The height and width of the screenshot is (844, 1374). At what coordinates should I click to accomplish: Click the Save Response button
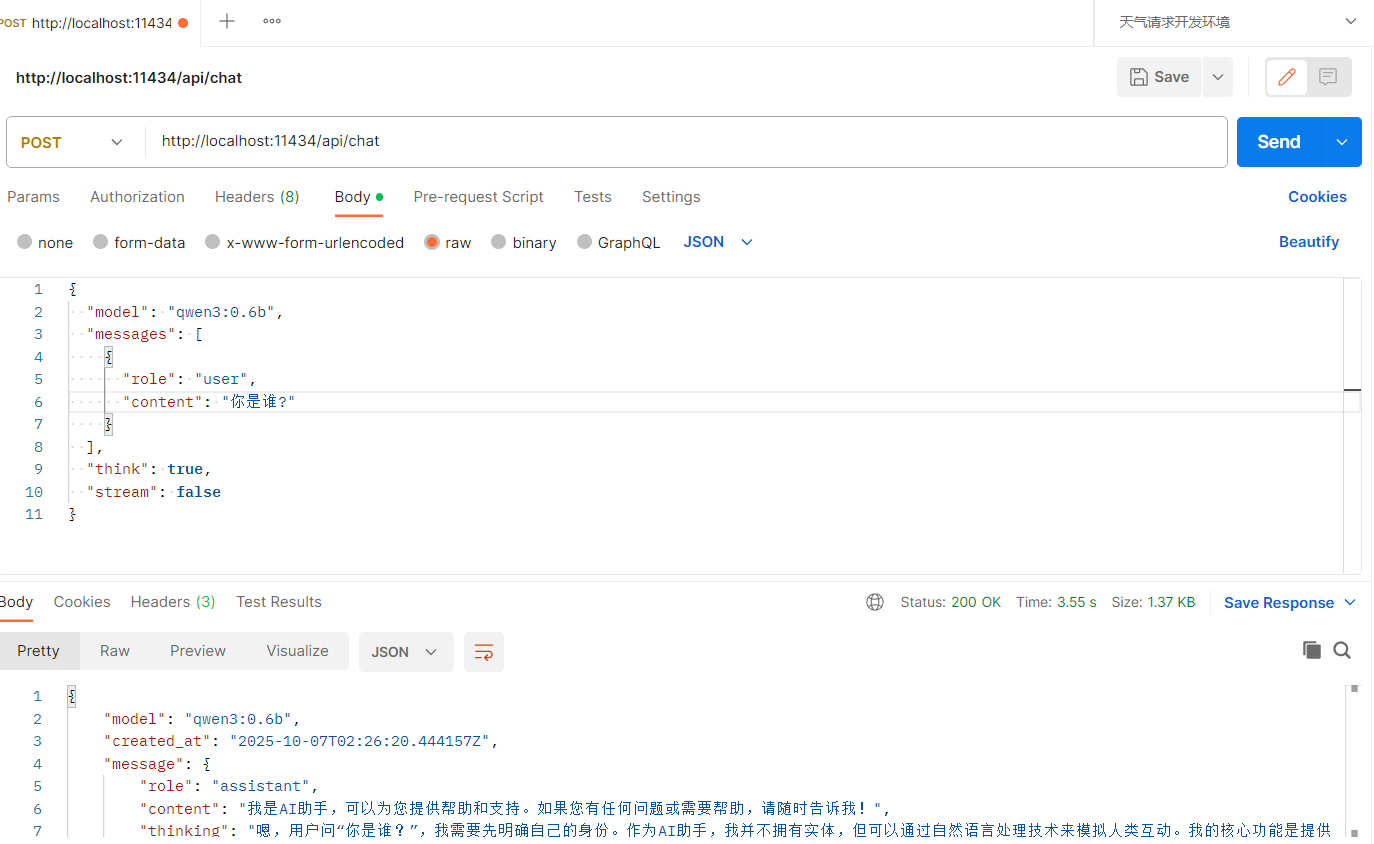click(x=1279, y=603)
